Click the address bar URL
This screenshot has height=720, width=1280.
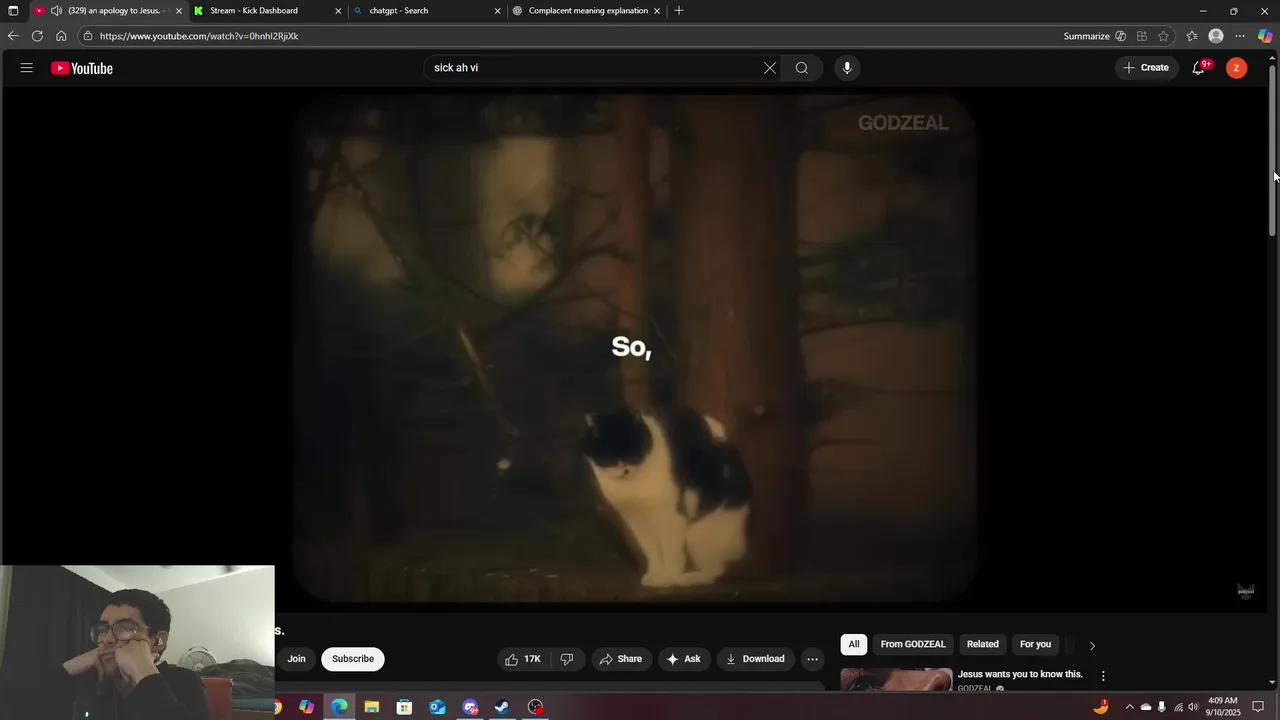pos(199,36)
